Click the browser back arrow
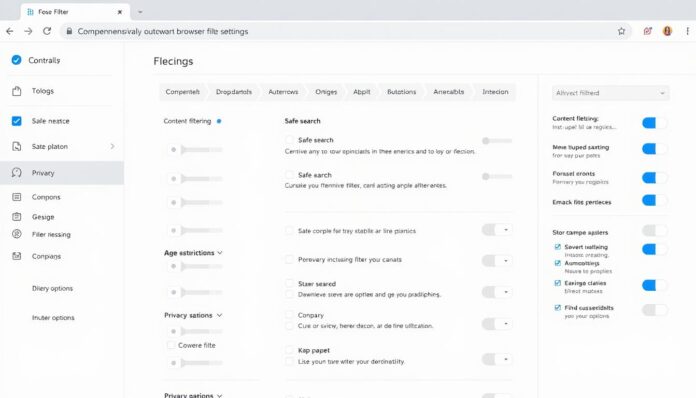This screenshot has height=398, width=696. pos(10,31)
